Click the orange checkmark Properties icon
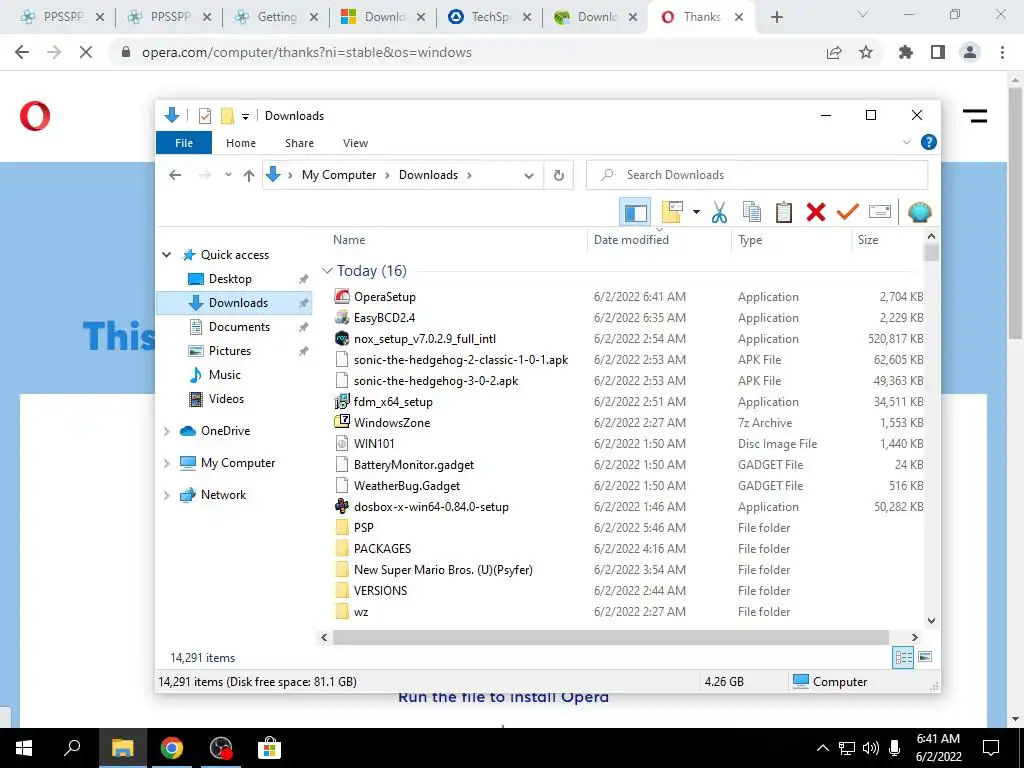The height and width of the screenshot is (768, 1024). [x=848, y=212]
